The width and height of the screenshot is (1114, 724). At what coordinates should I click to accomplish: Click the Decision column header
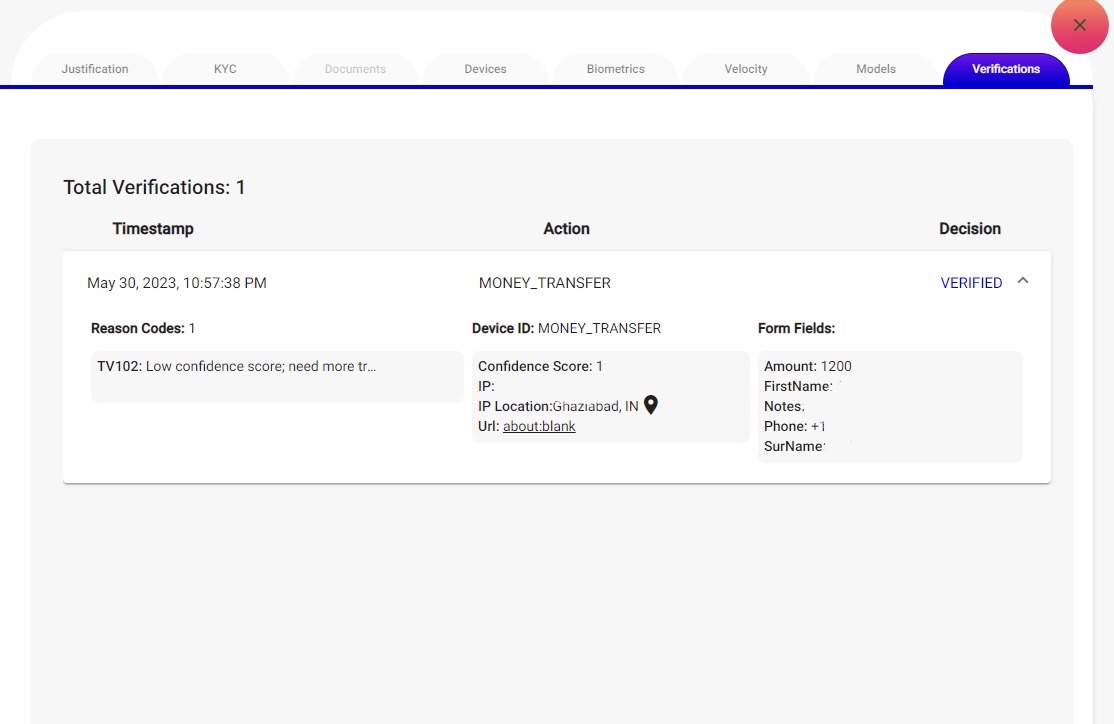pos(970,229)
